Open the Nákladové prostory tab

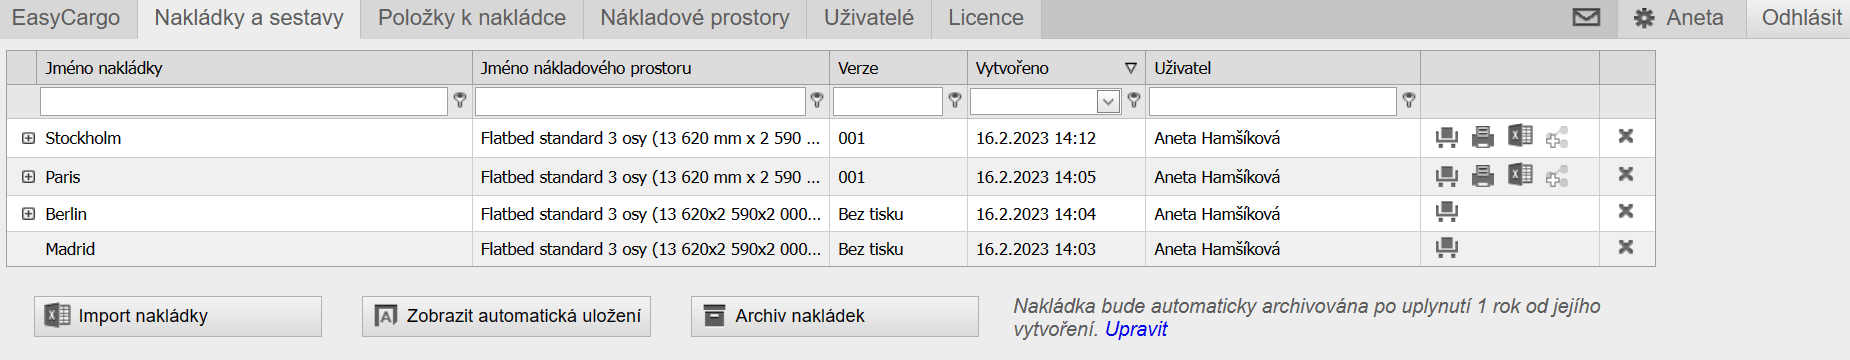click(695, 18)
